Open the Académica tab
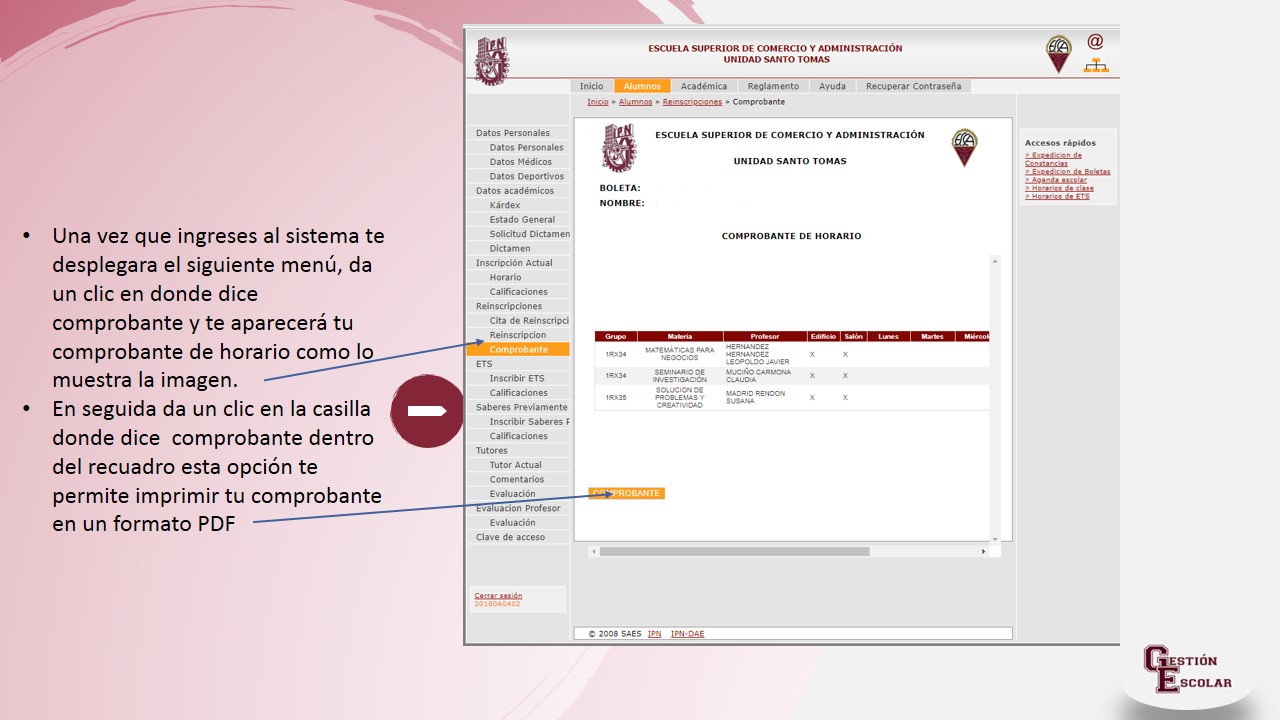Image resolution: width=1280 pixels, height=720 pixels. [x=704, y=86]
